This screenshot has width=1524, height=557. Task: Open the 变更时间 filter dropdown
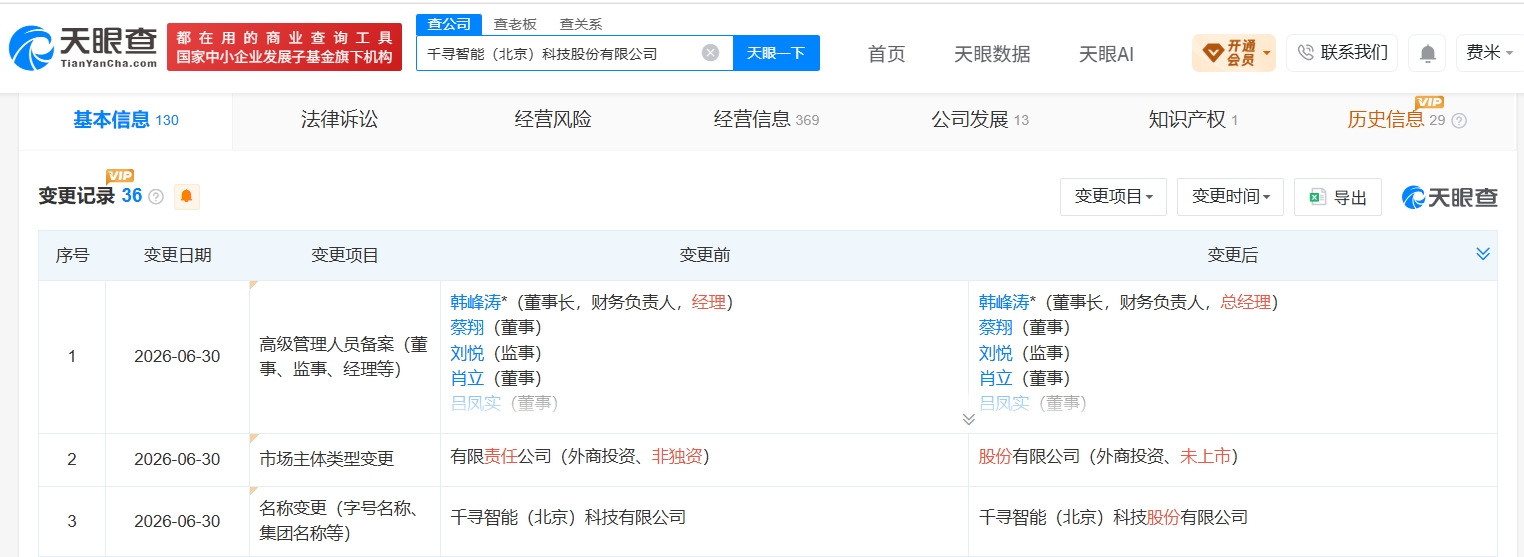[x=1230, y=197]
